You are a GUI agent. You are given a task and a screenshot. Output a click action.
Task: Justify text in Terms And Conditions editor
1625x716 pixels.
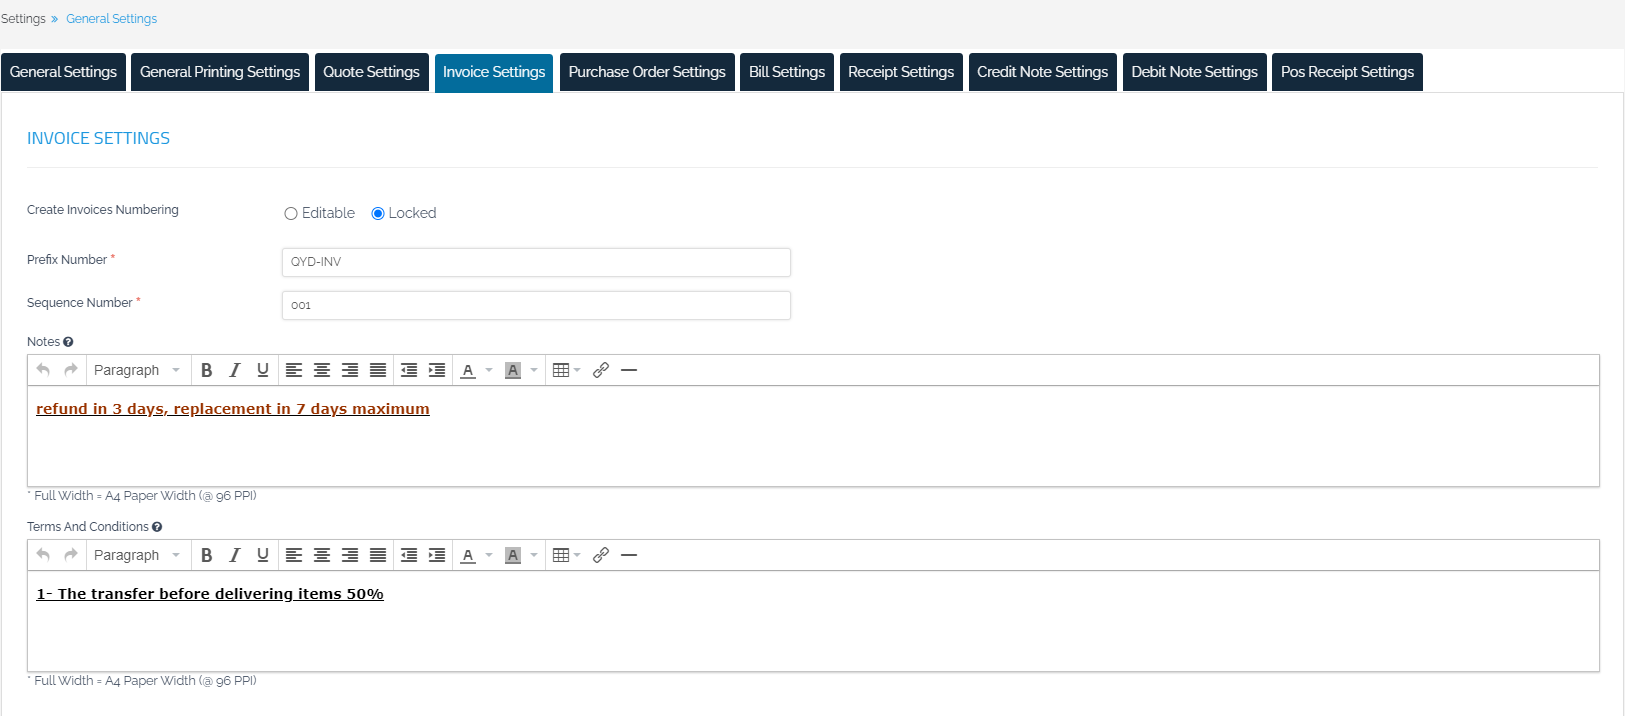pos(378,555)
